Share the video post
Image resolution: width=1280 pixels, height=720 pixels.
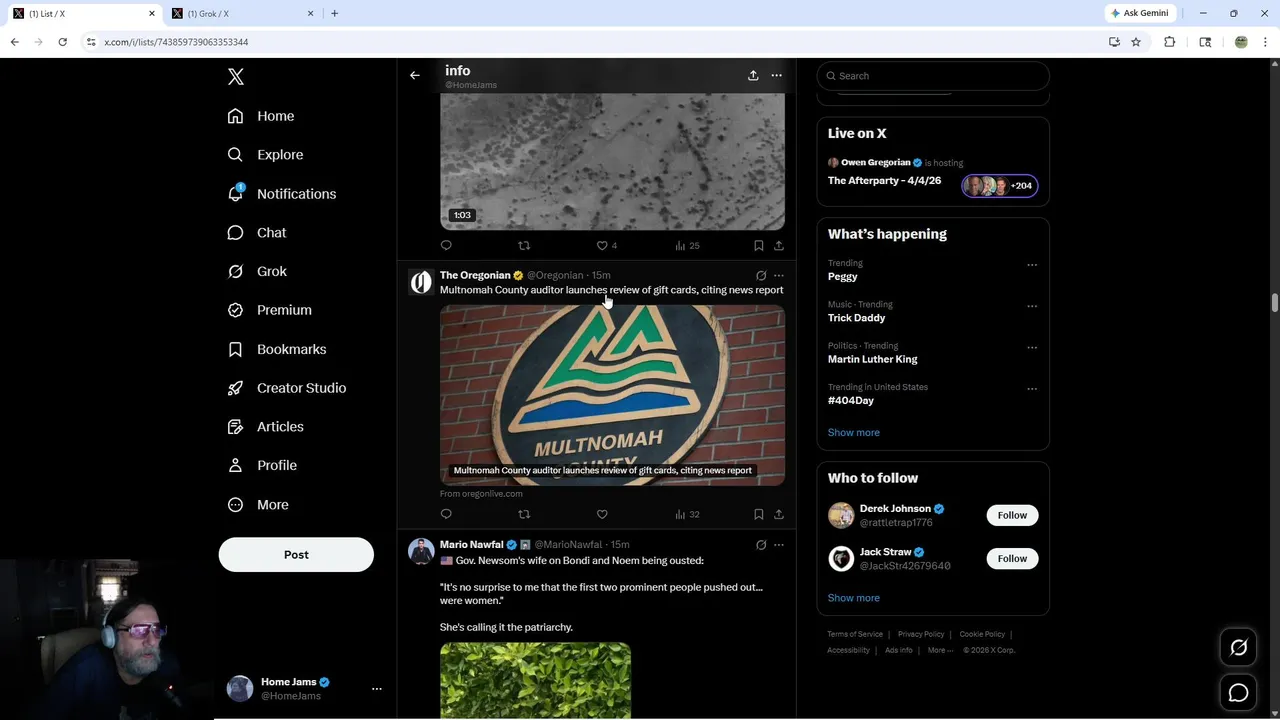[x=779, y=245]
